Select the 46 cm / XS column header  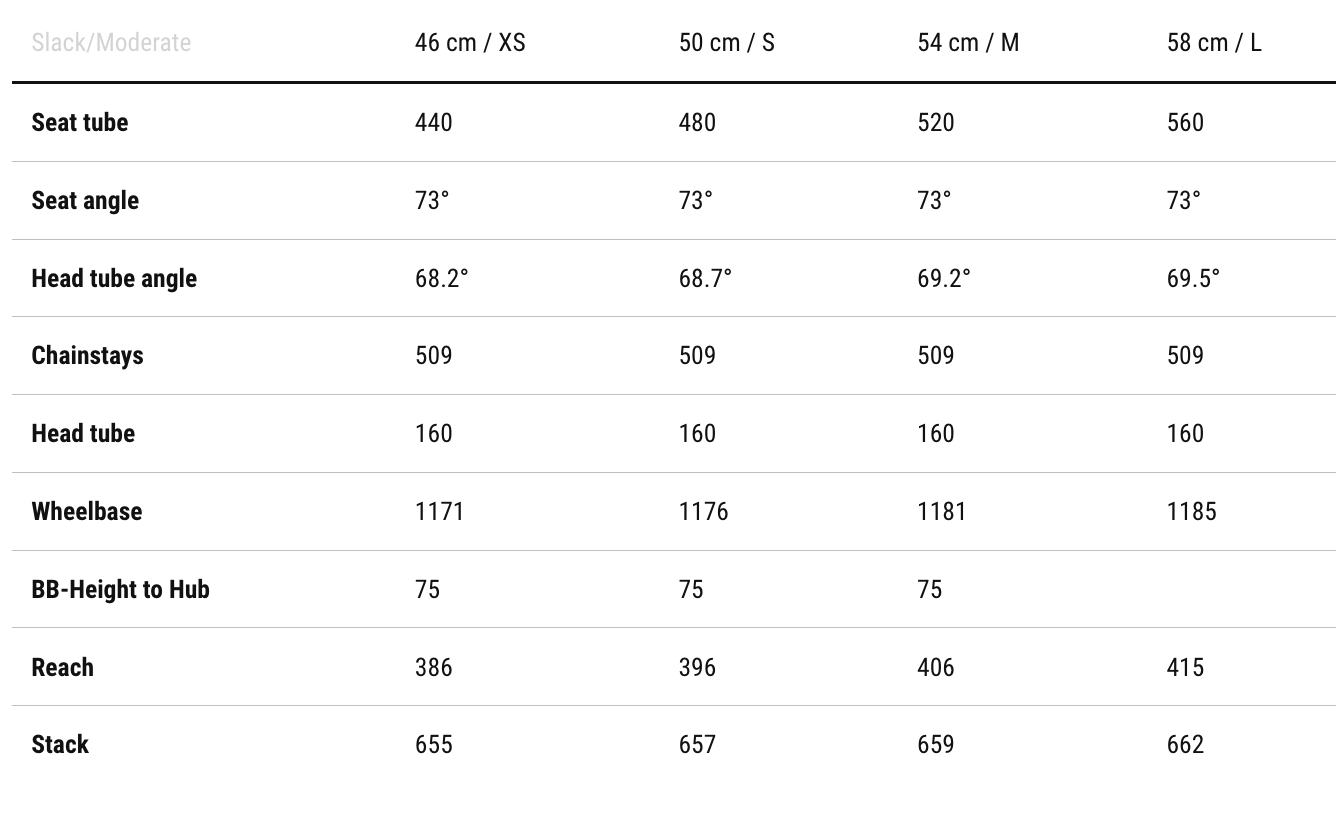(470, 43)
